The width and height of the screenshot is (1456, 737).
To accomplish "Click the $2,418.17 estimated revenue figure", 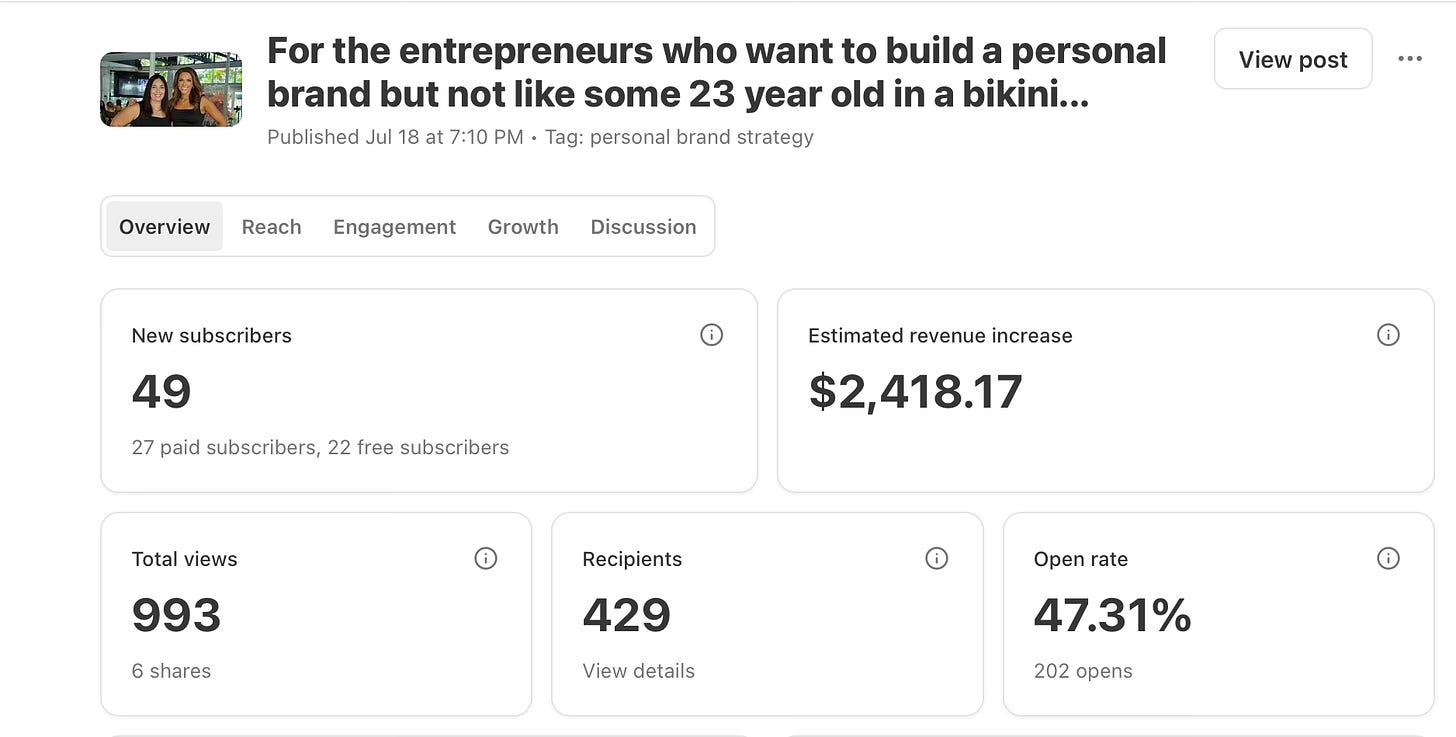I will coord(915,391).
